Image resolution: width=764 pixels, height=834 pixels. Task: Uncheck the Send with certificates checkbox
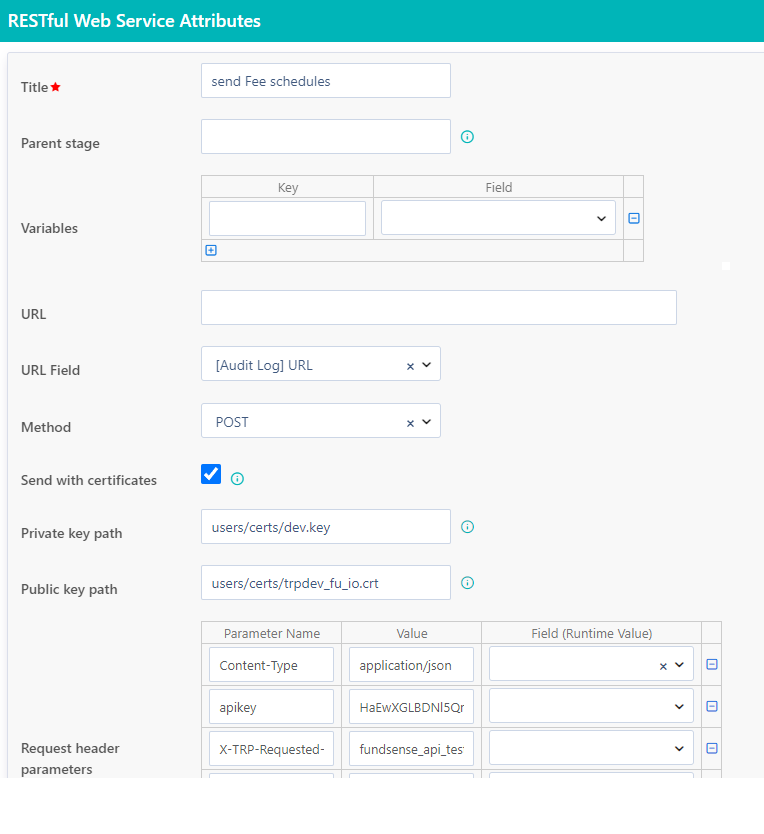point(211,474)
